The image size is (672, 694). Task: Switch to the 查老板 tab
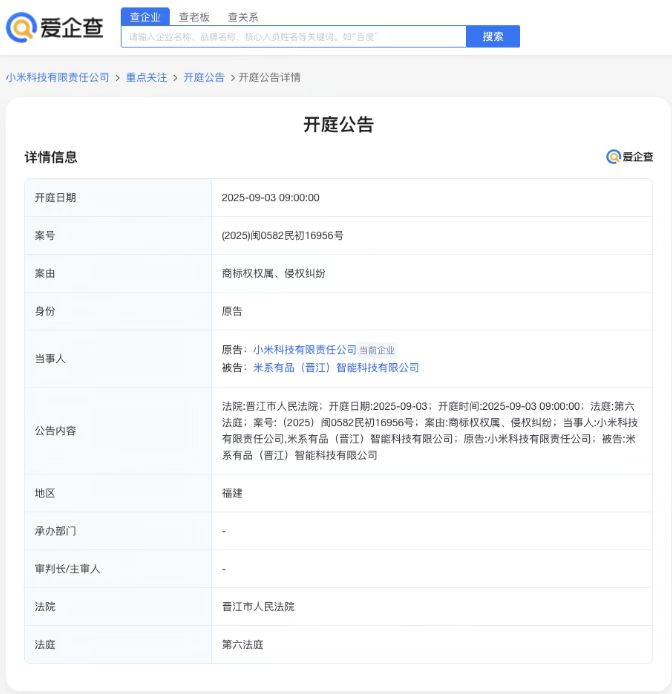tap(194, 17)
